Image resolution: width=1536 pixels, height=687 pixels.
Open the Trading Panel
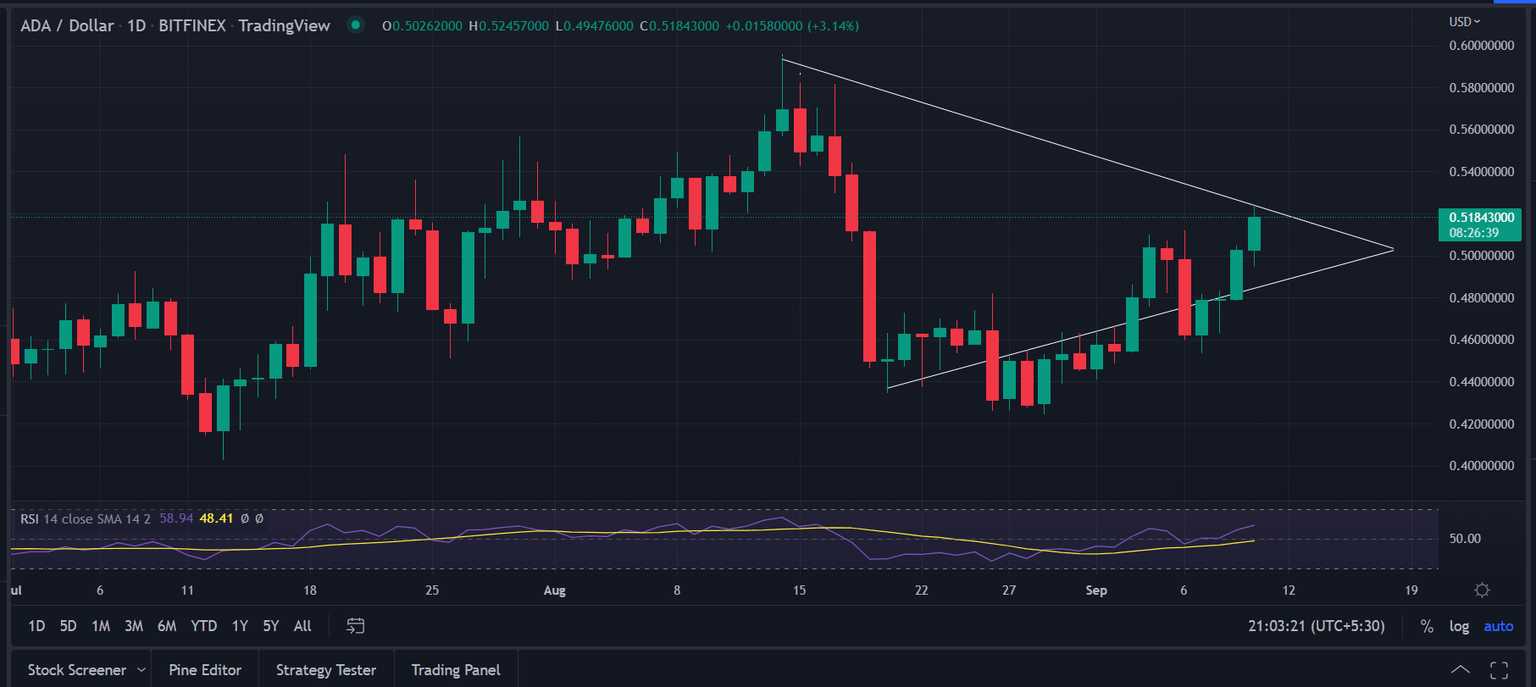click(456, 669)
